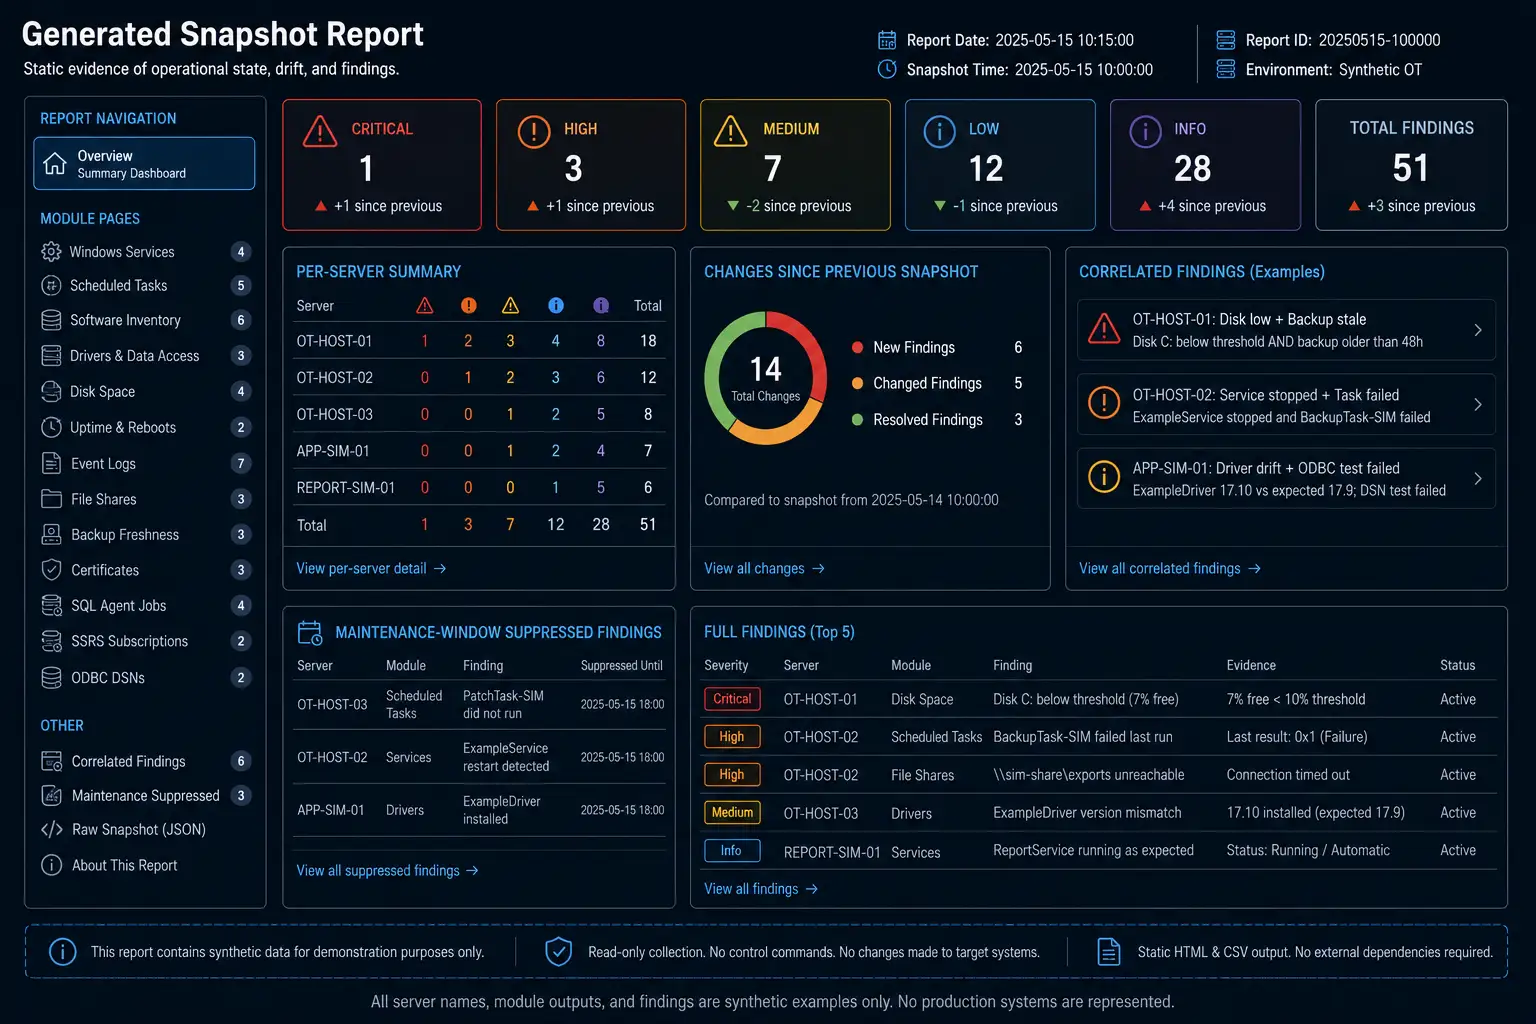Open the Event Logs module page

tap(145, 463)
